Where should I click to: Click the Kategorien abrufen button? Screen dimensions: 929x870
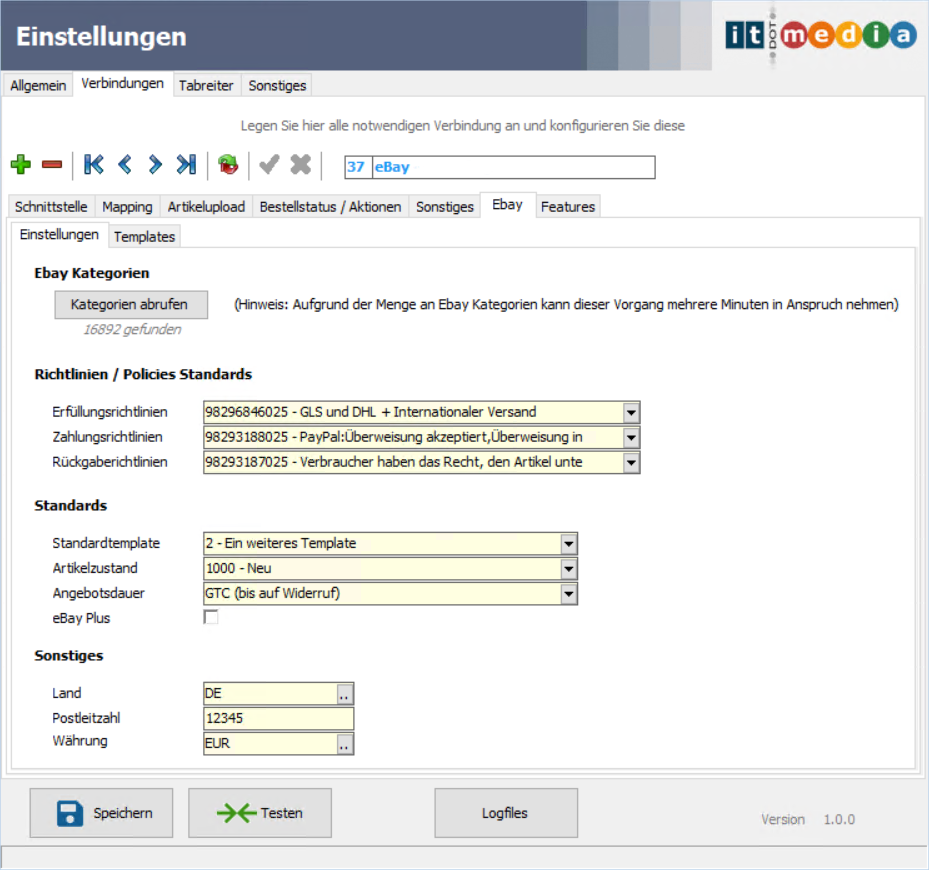129,304
